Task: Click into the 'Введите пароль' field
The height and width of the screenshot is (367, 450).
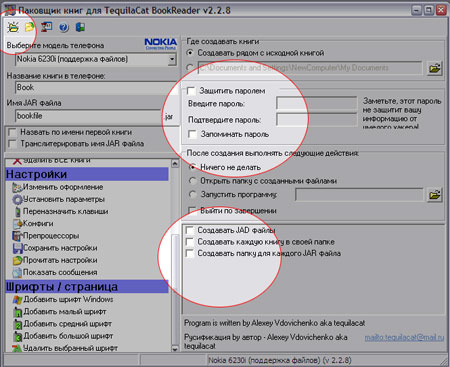Action: coord(317,103)
